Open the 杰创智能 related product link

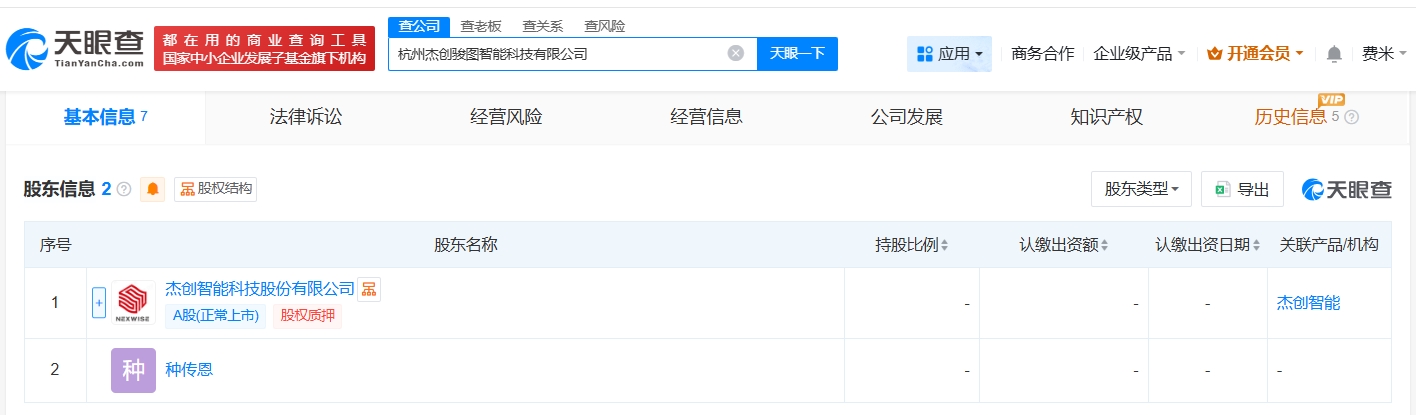tap(1309, 303)
